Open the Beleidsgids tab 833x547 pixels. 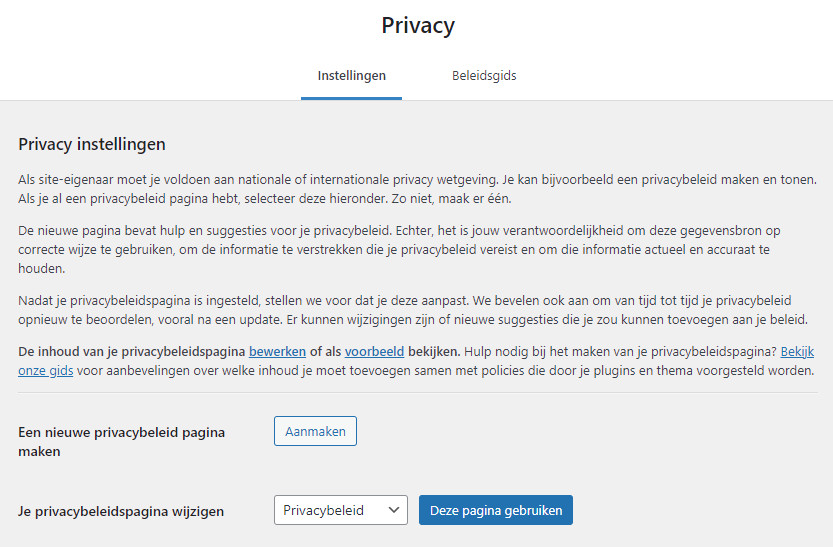tap(484, 76)
